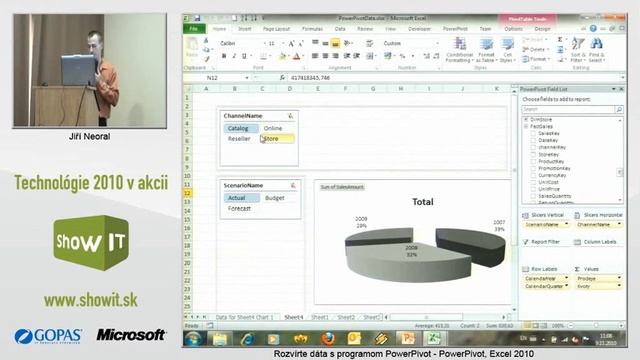The width and height of the screenshot is (640, 360).
Task: Open Find & Select menu
Action: tap(596, 50)
